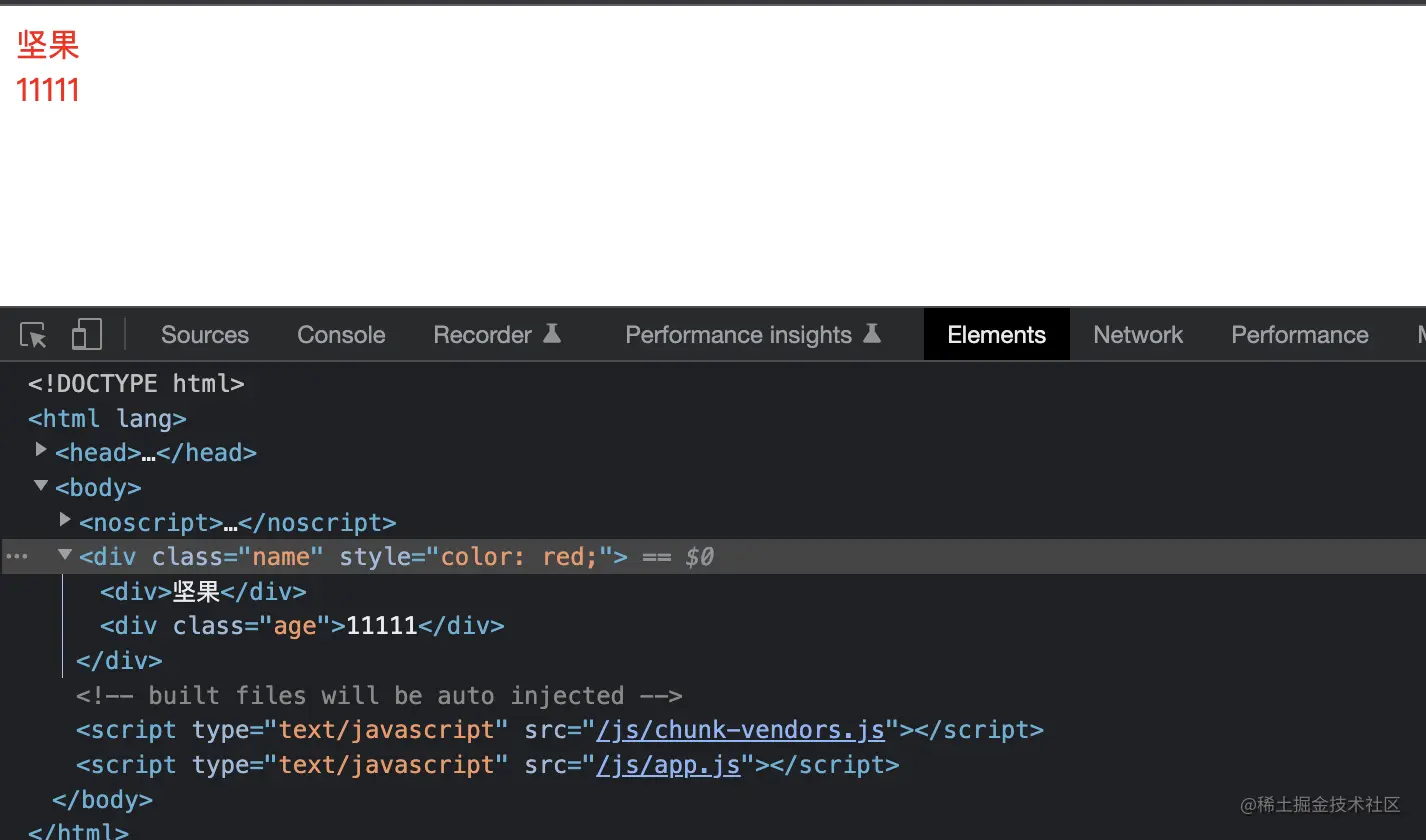The width and height of the screenshot is (1426, 840).
Task: Click the 11111 text inside age div
Action: 381,626
